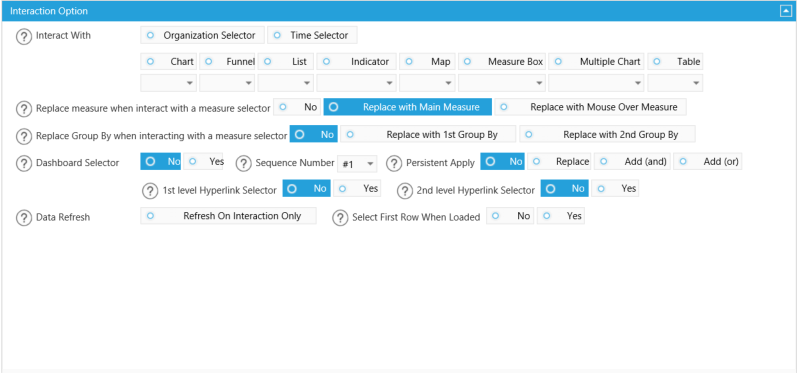Open help for Select First Row When Loaded
The image size is (798, 373).
[340, 218]
